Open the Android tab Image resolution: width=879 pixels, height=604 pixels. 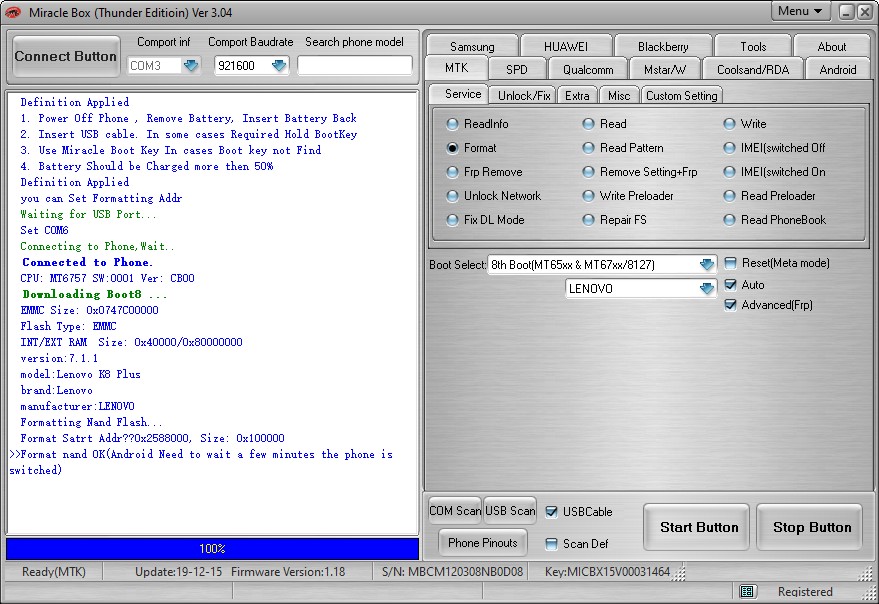click(838, 70)
